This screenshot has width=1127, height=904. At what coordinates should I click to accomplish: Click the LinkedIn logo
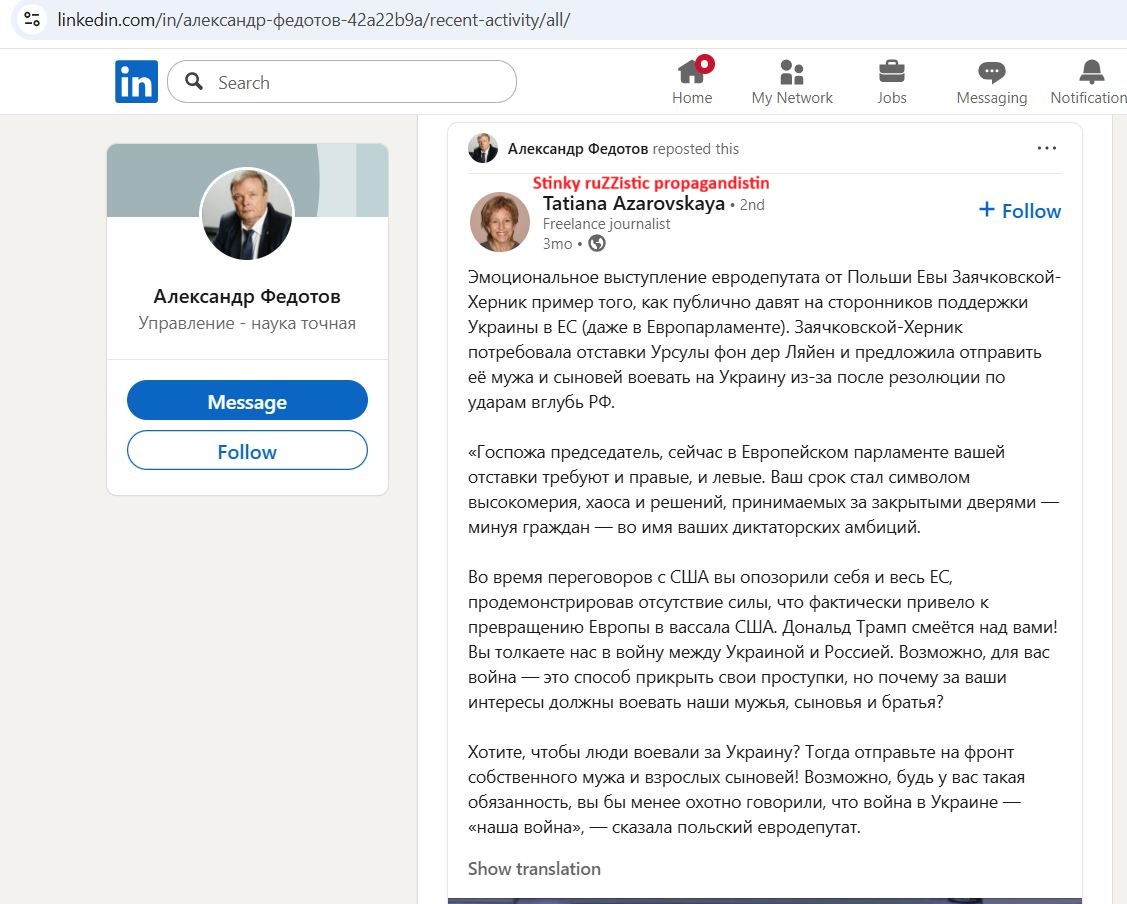136,81
